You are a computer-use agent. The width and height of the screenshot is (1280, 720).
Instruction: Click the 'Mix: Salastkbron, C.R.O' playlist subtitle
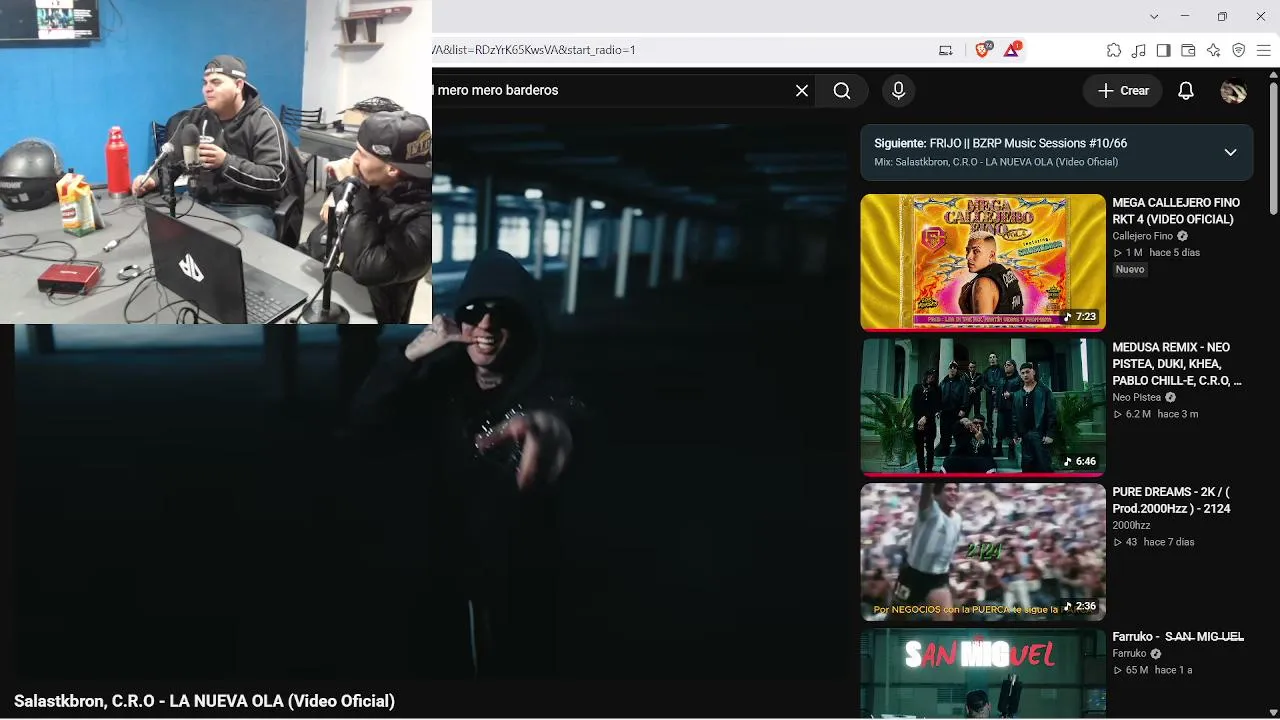point(996,162)
